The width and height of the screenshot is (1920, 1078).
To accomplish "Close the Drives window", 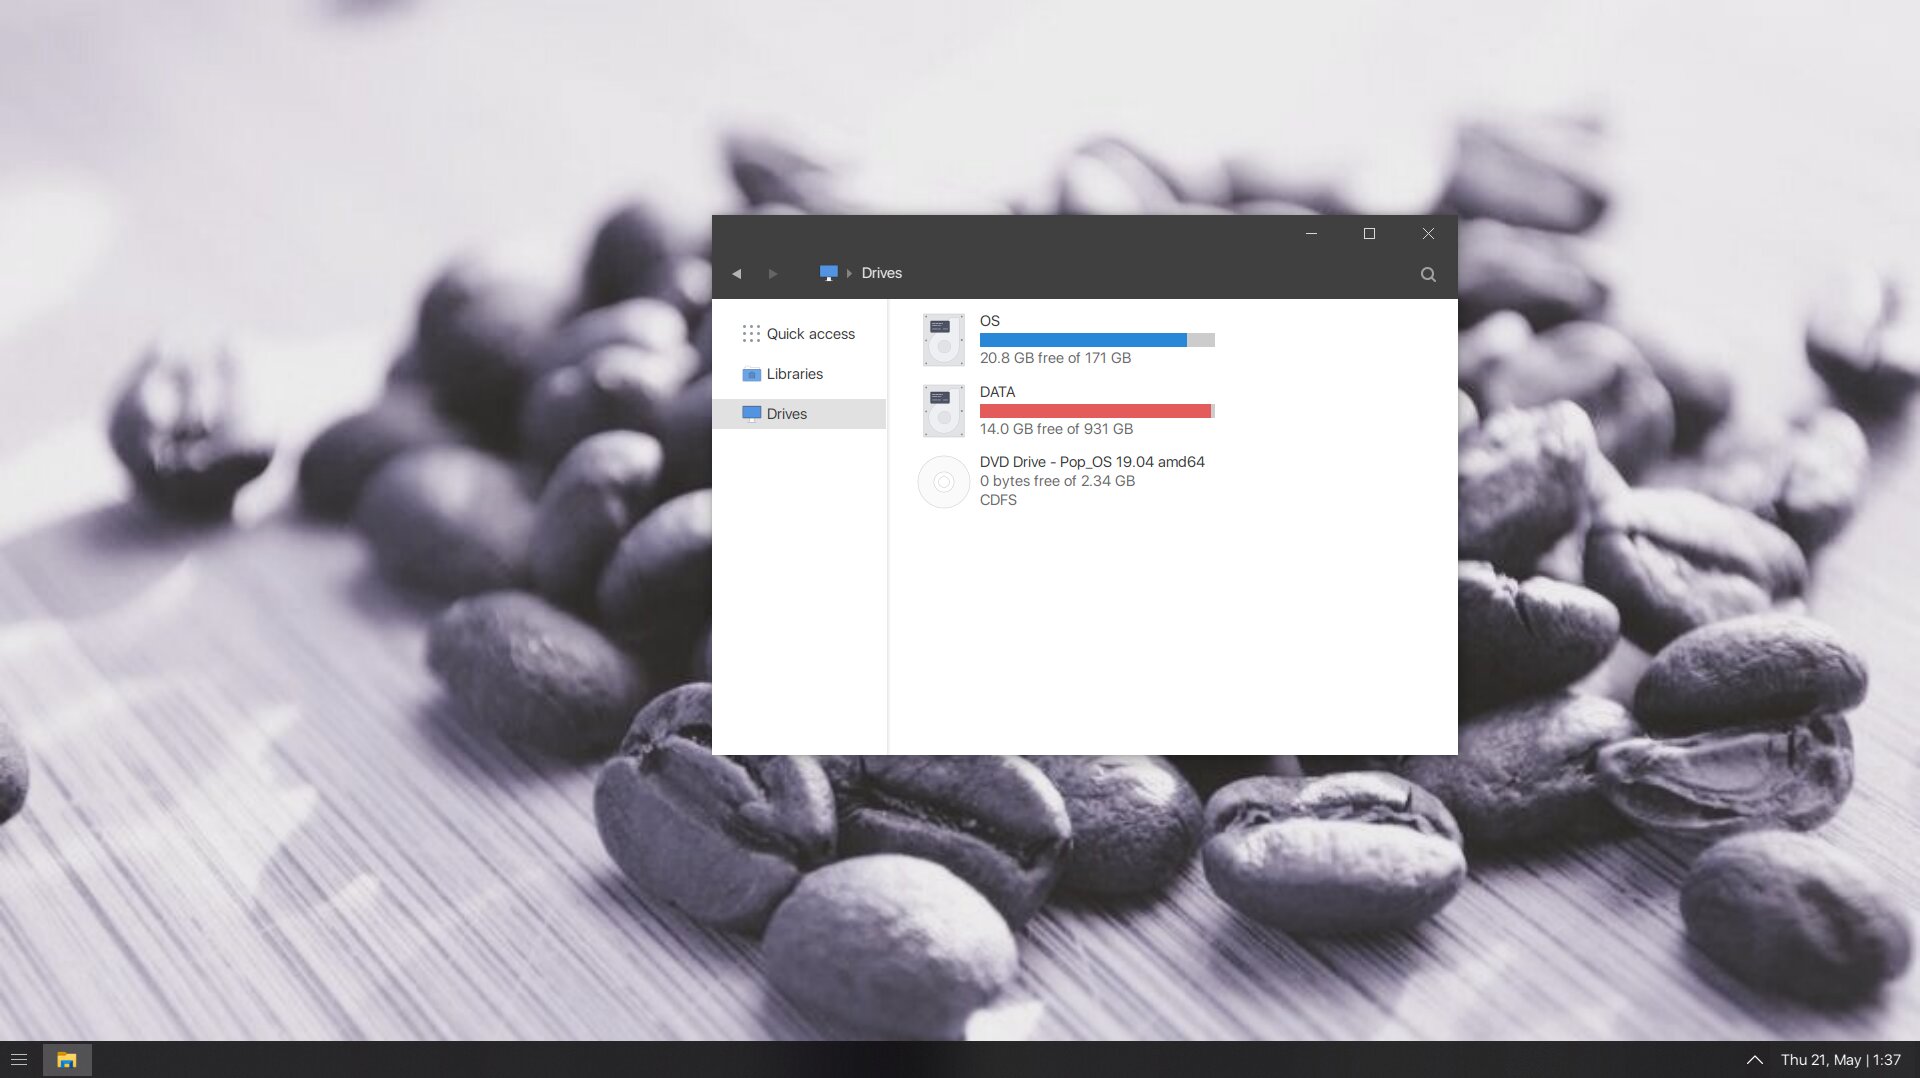I will pos(1428,234).
